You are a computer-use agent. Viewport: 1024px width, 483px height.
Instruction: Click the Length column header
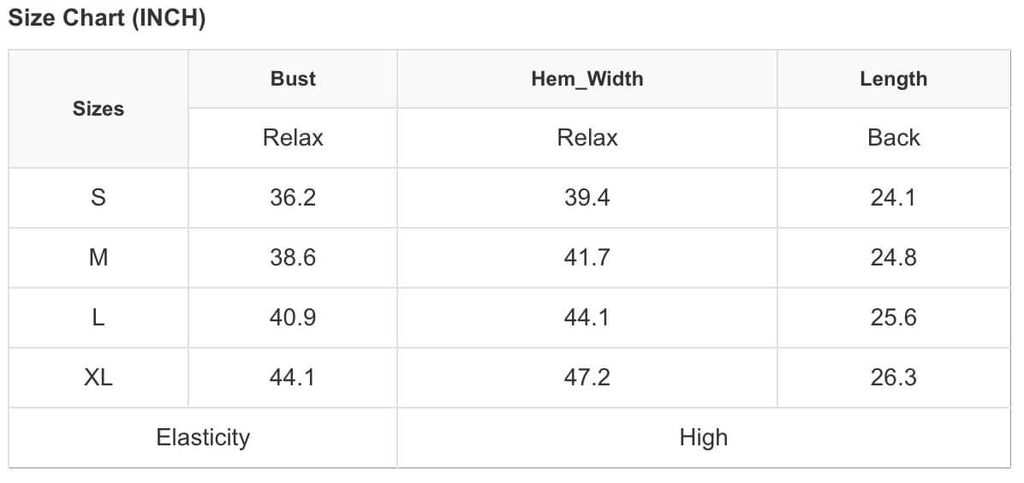click(x=893, y=79)
